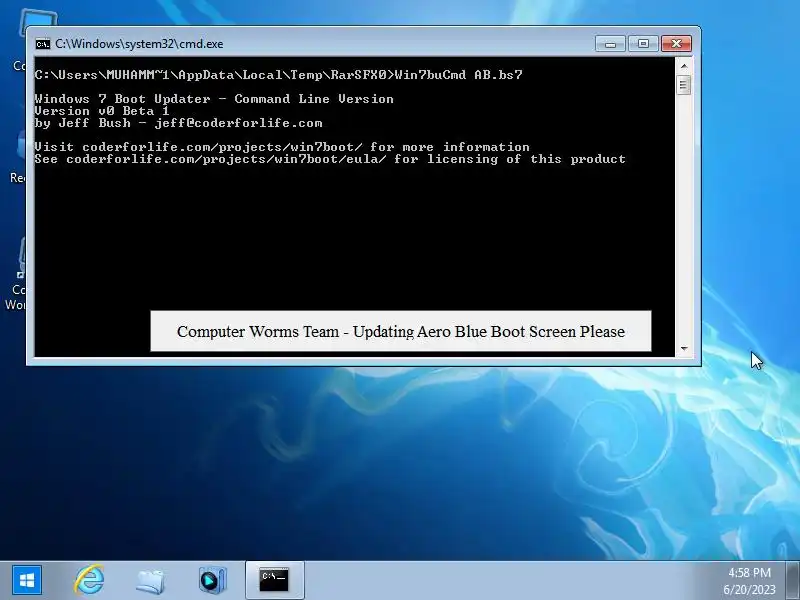
Task: Open the Start menu button
Action: pos(27,580)
